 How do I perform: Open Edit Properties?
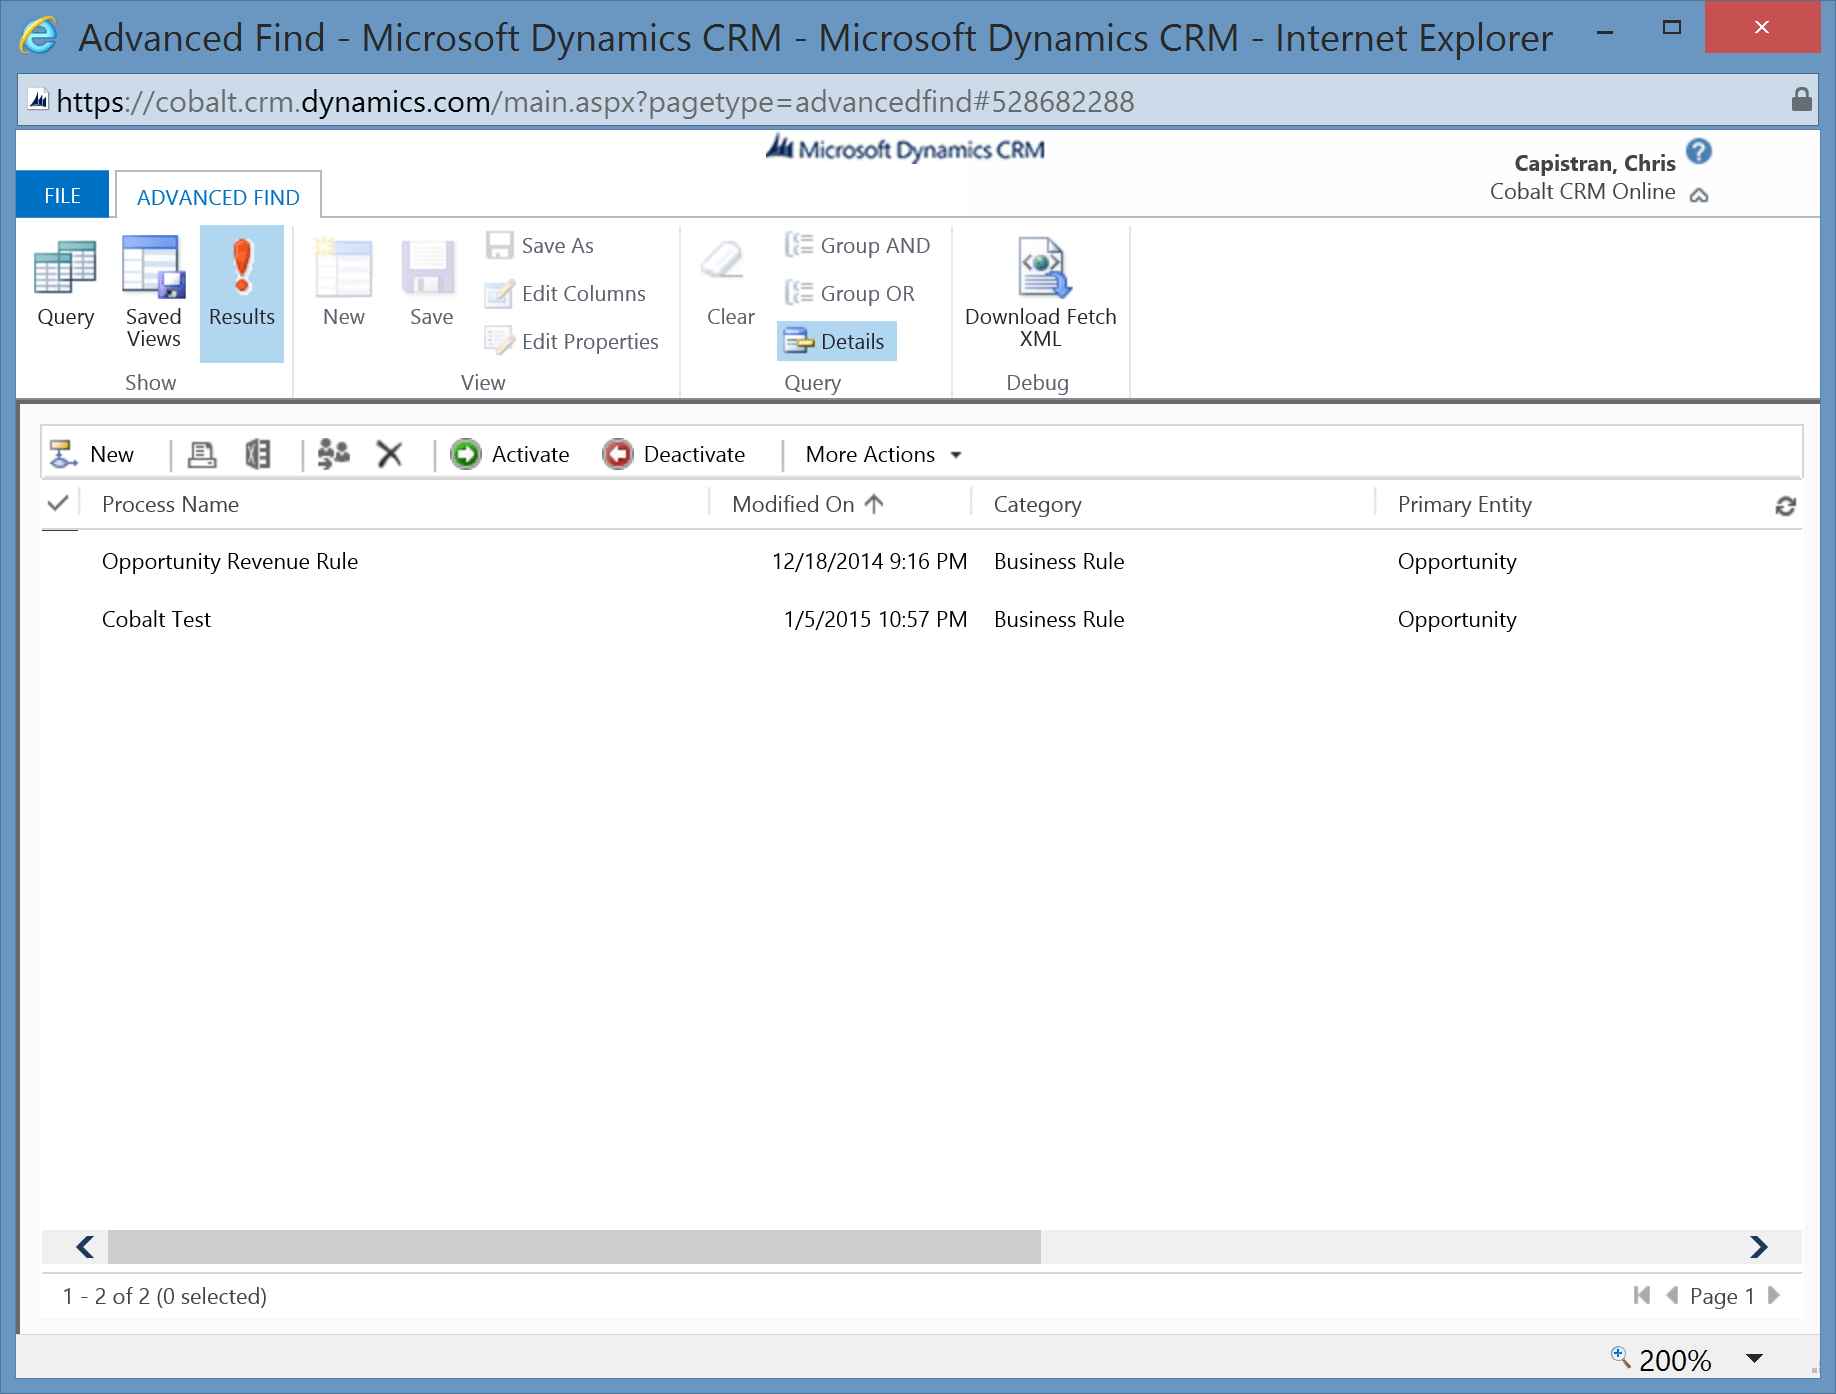[x=572, y=341]
